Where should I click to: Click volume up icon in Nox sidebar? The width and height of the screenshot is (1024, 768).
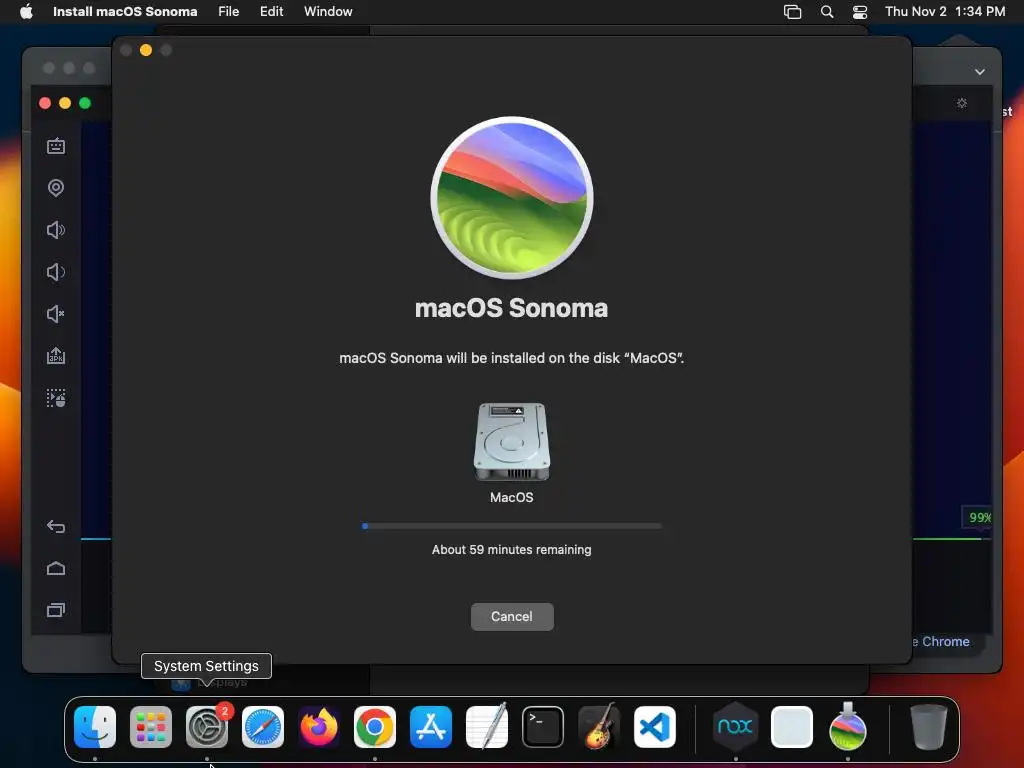[56, 230]
